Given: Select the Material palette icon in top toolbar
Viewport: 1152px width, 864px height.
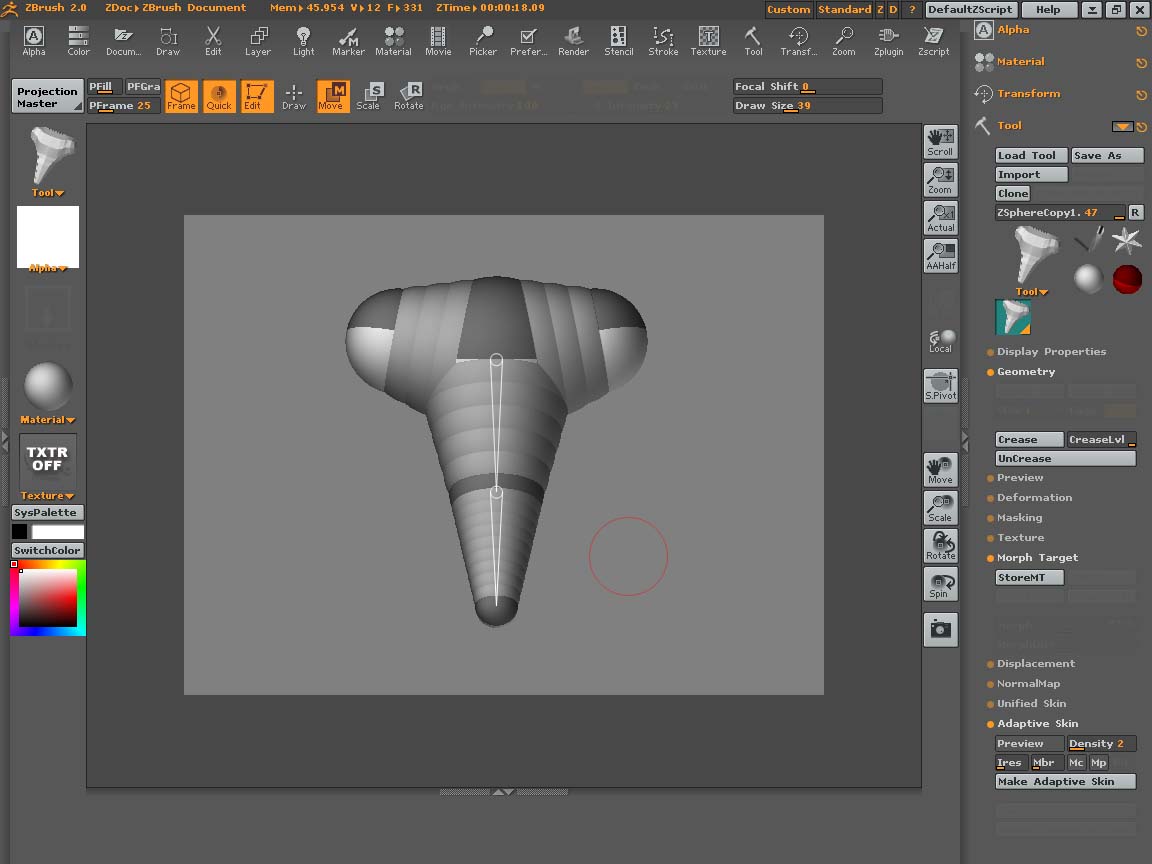Looking at the screenshot, I should [x=393, y=40].
